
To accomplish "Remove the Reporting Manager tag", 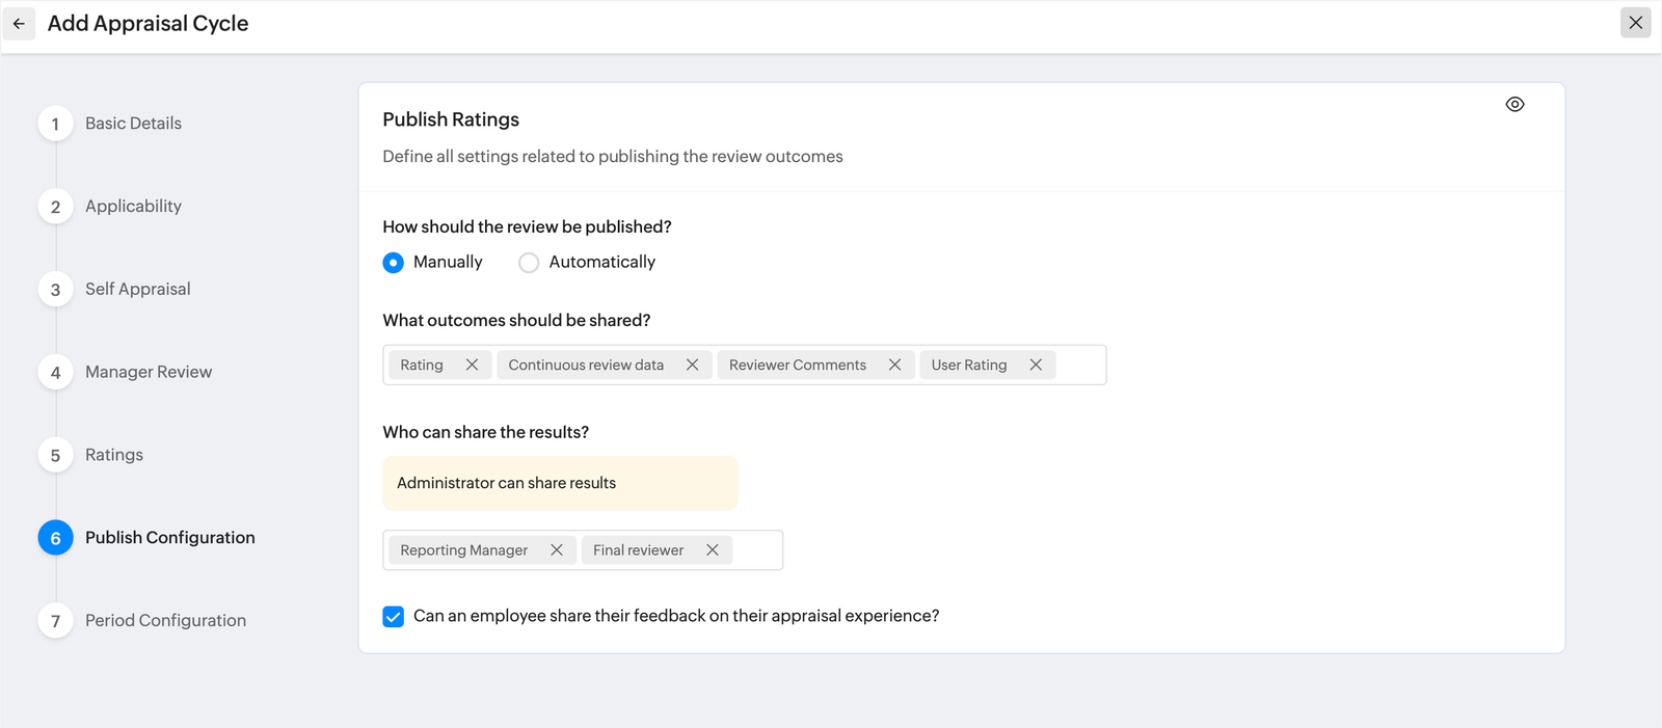I will tap(557, 550).
